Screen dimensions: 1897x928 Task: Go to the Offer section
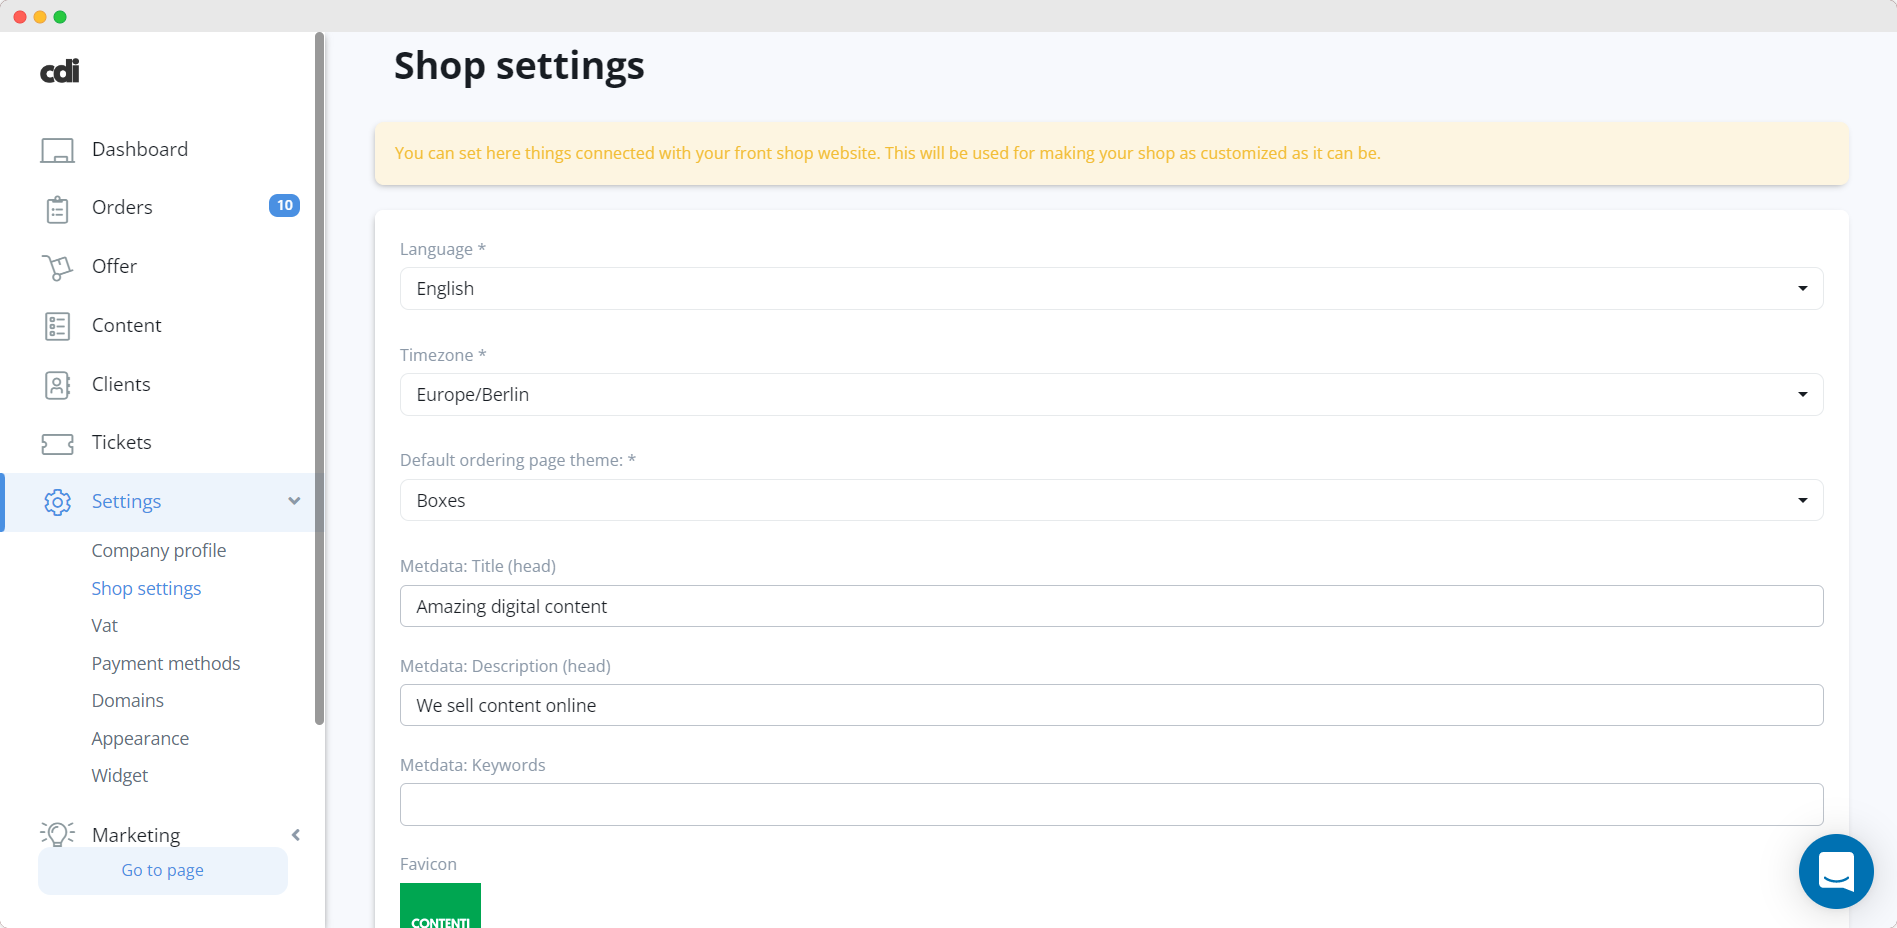pyautogui.click(x=114, y=266)
